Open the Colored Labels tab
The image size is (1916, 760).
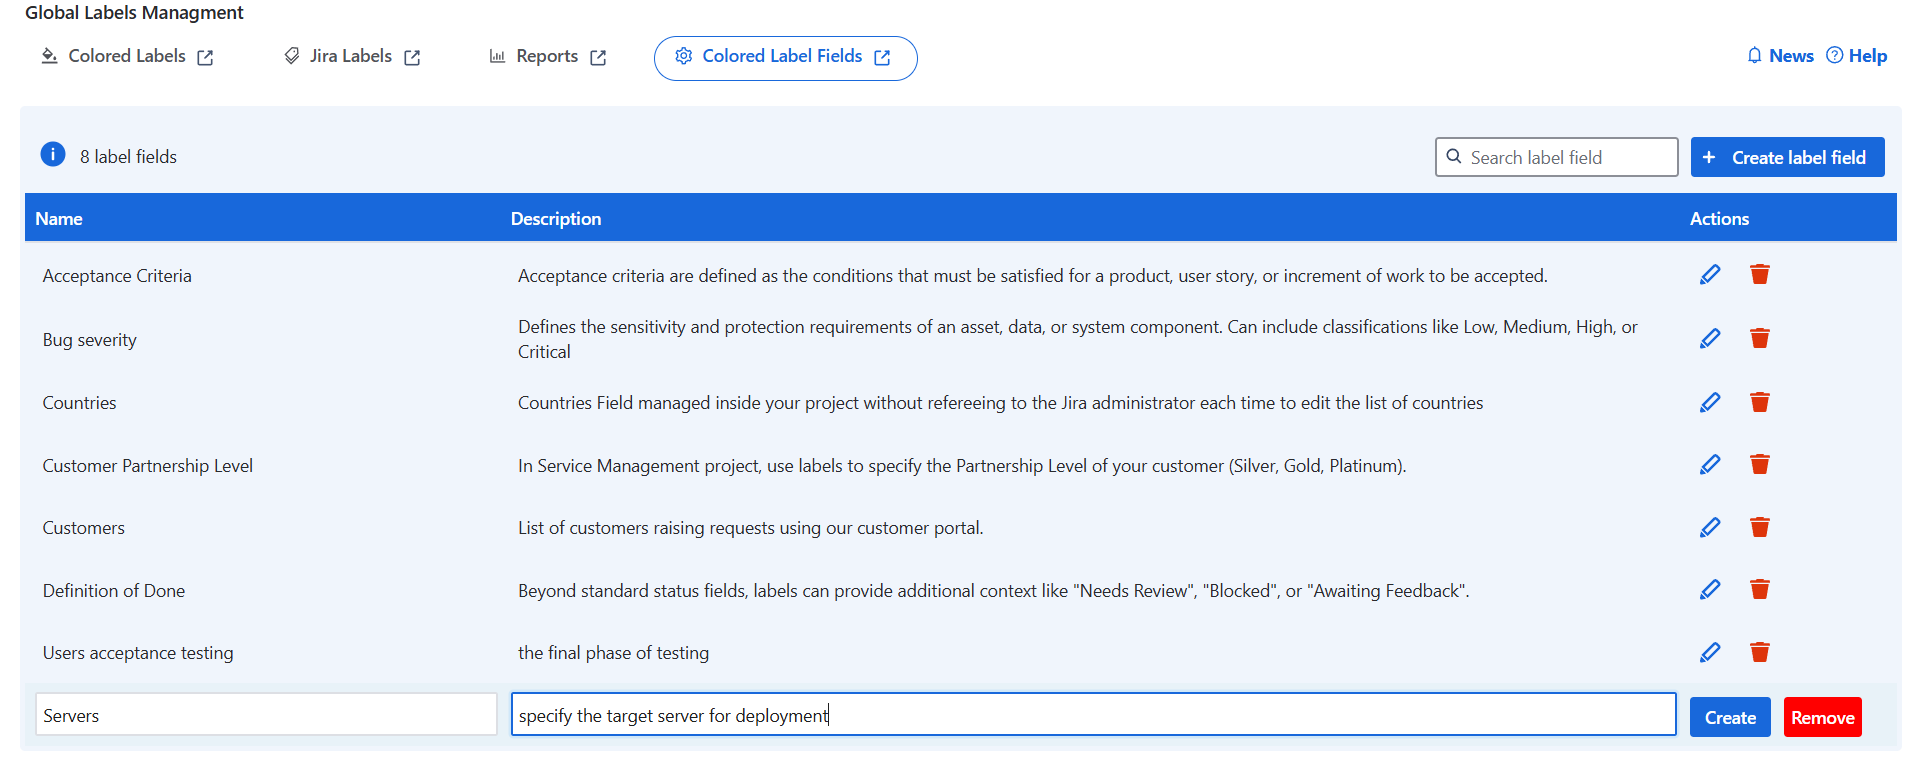[127, 57]
